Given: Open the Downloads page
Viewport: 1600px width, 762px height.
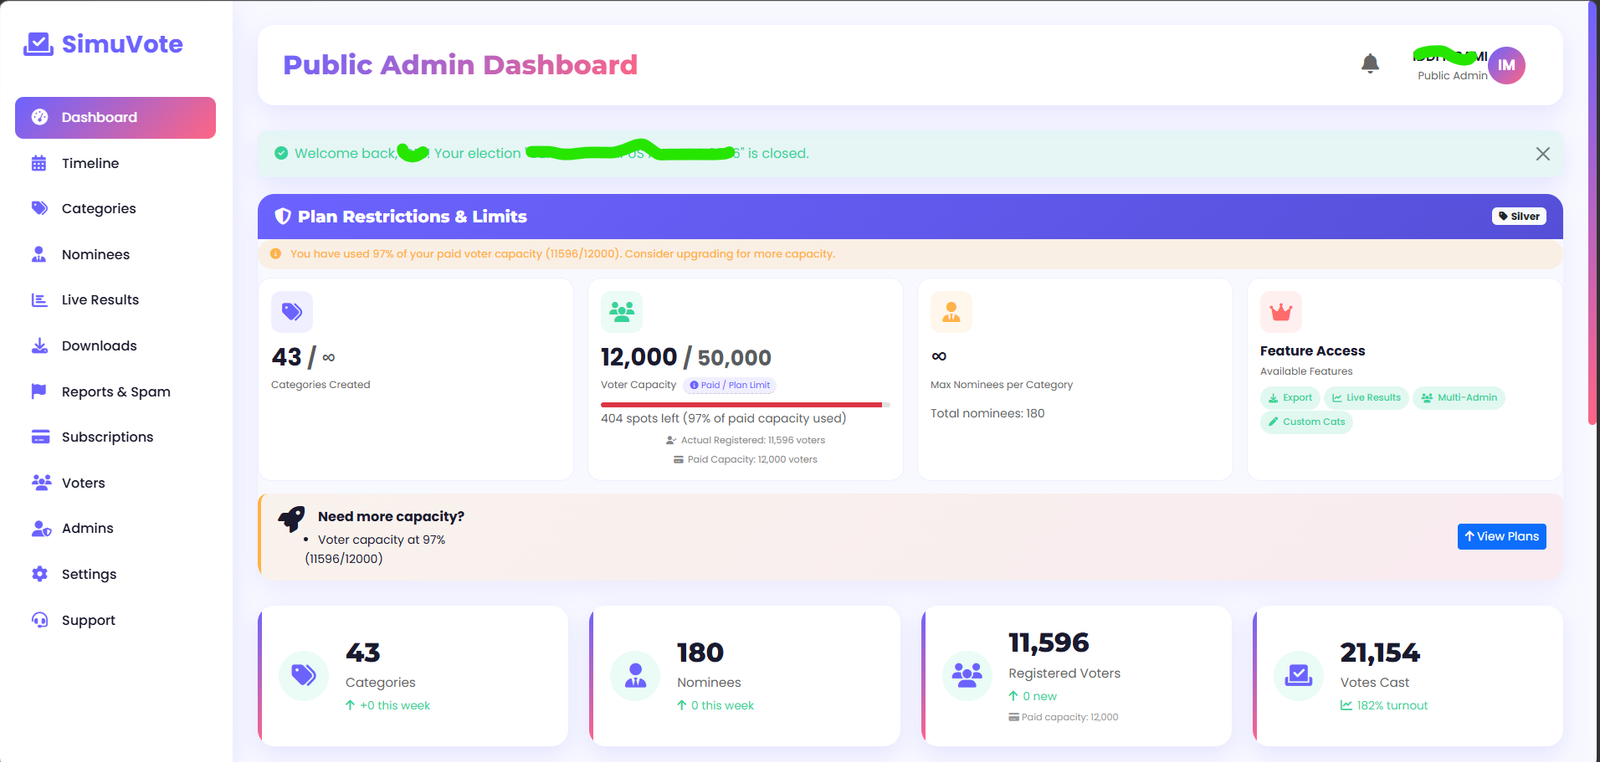Looking at the screenshot, I should [x=115, y=346].
